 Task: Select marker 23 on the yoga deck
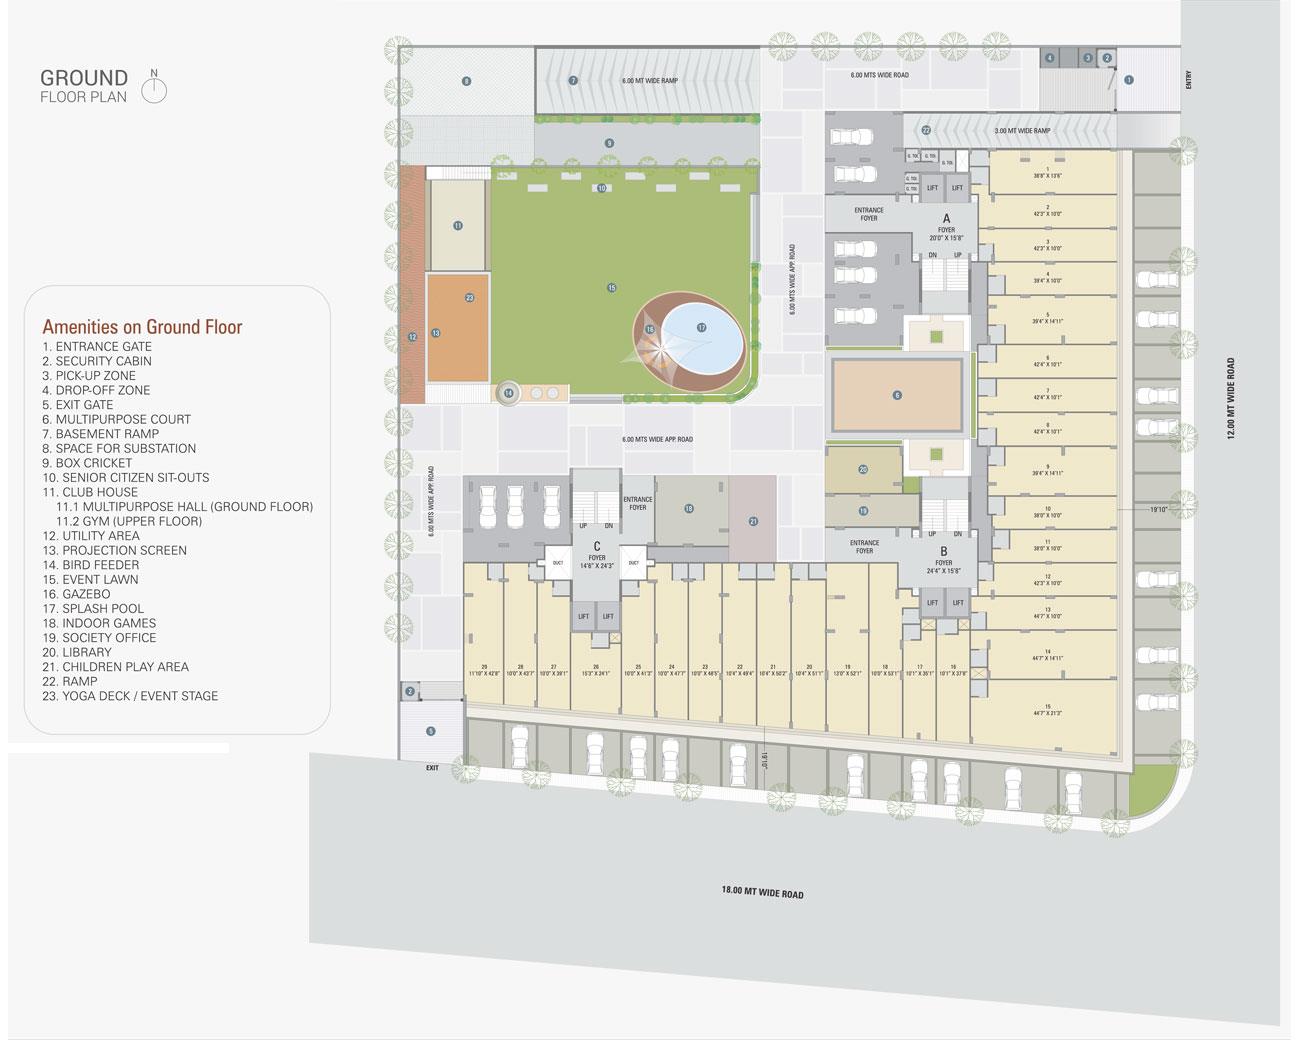click(469, 298)
